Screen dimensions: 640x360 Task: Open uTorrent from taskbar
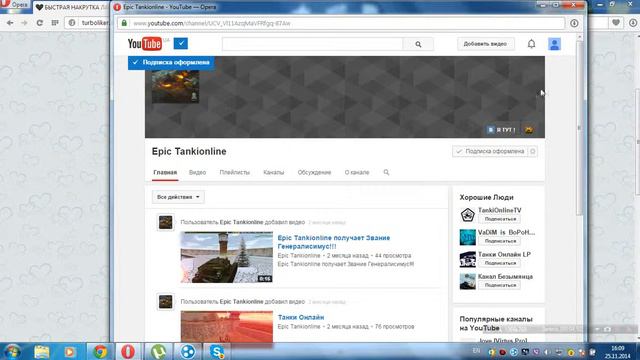click(158, 351)
